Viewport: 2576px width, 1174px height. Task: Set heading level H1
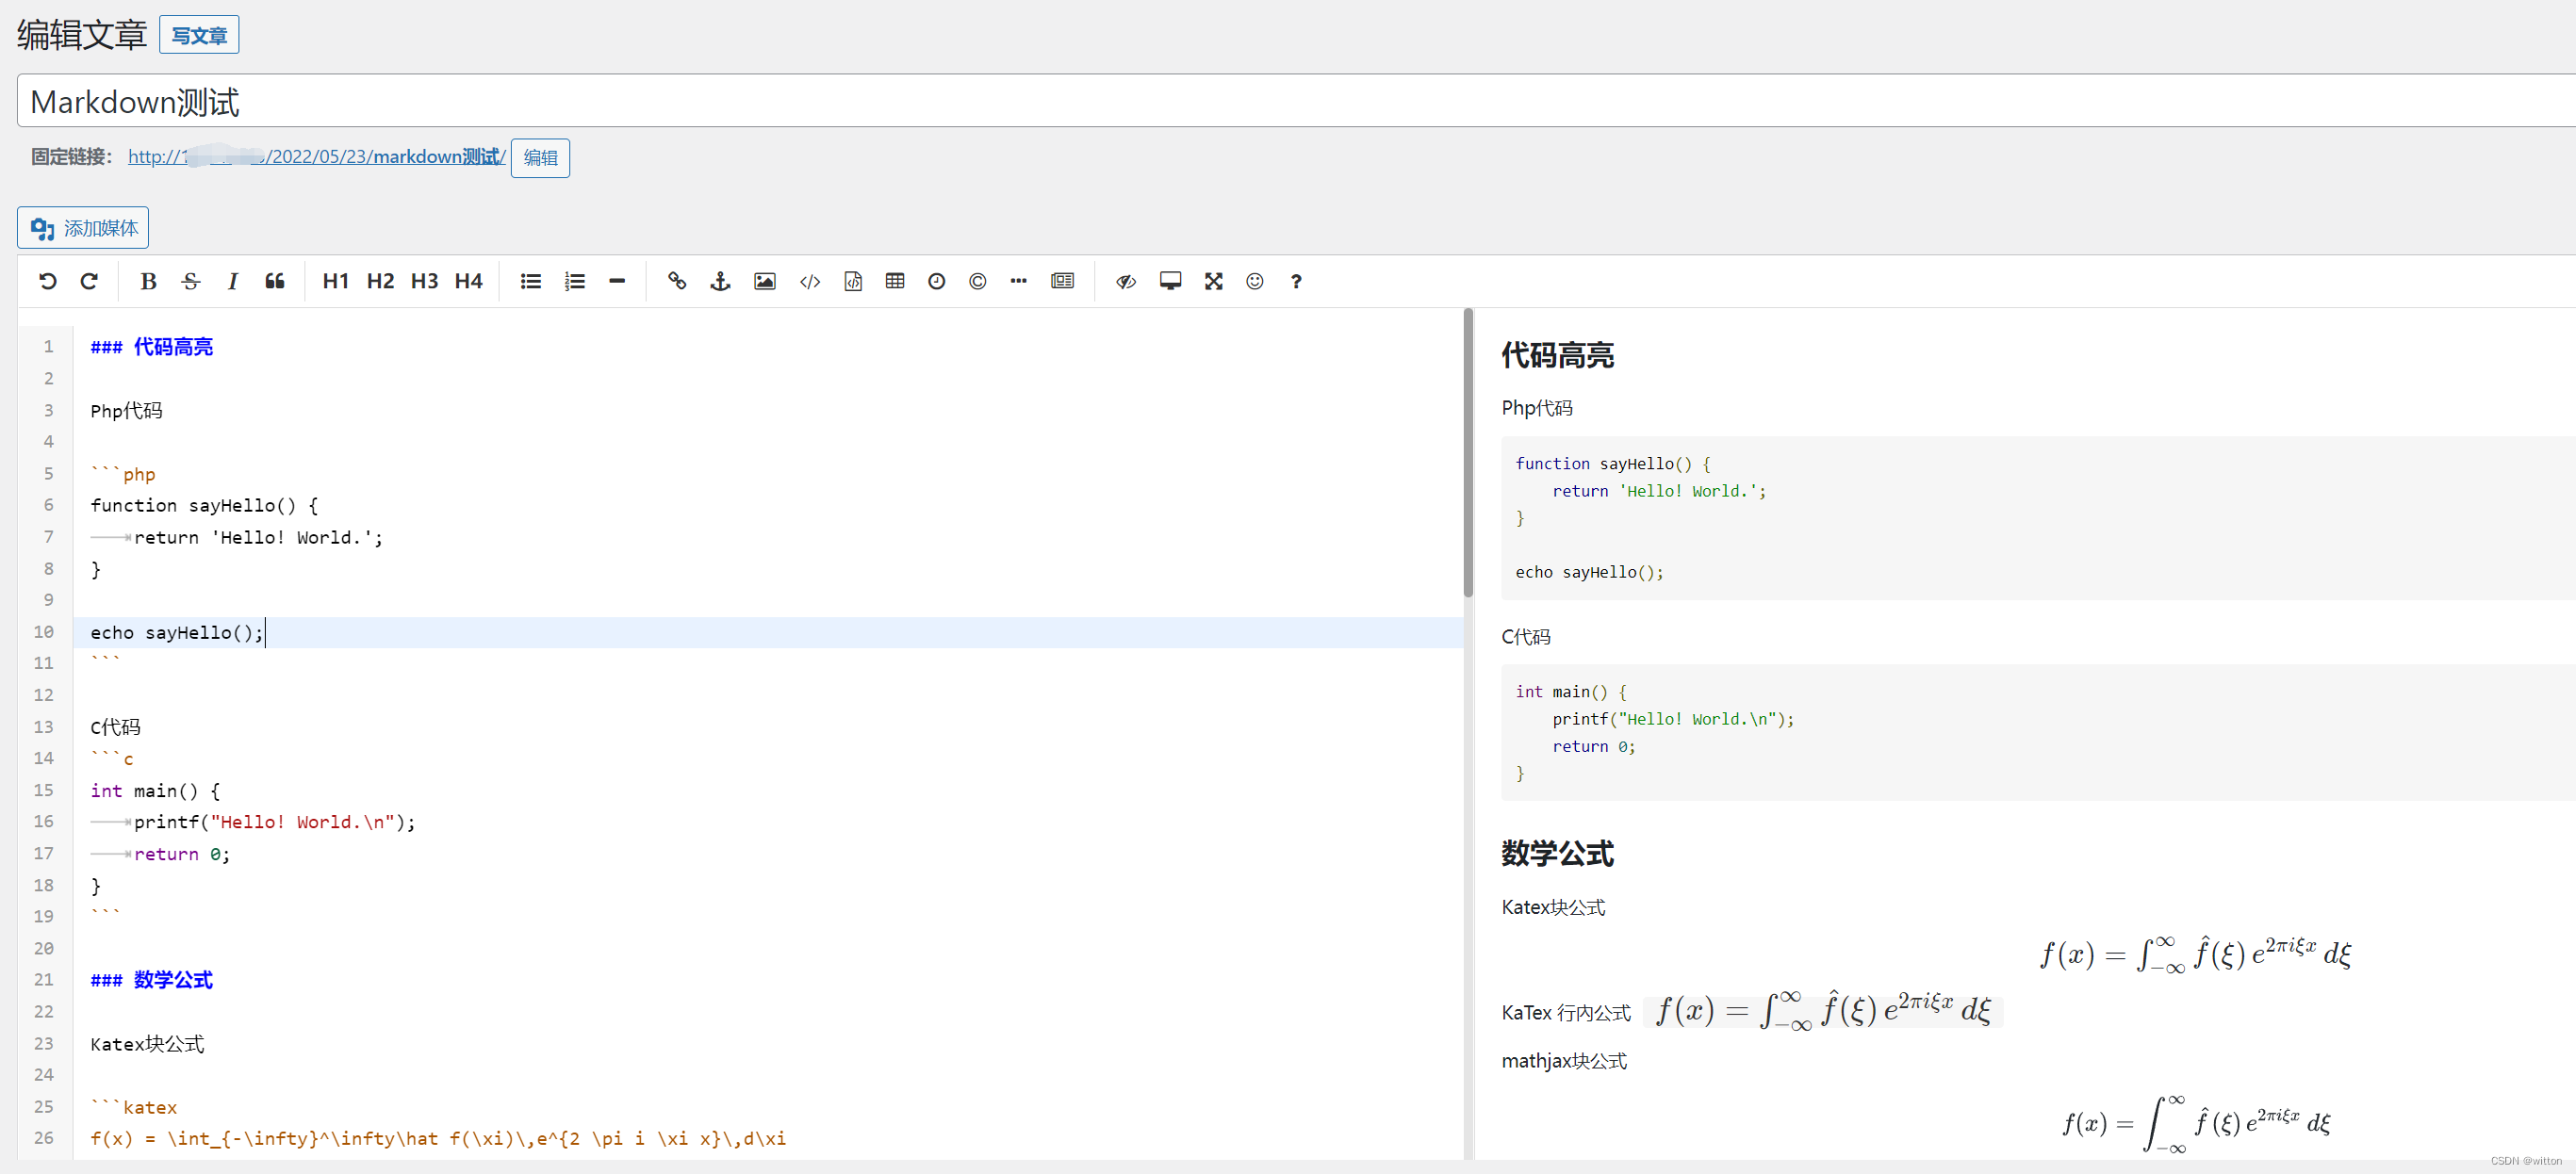(336, 282)
